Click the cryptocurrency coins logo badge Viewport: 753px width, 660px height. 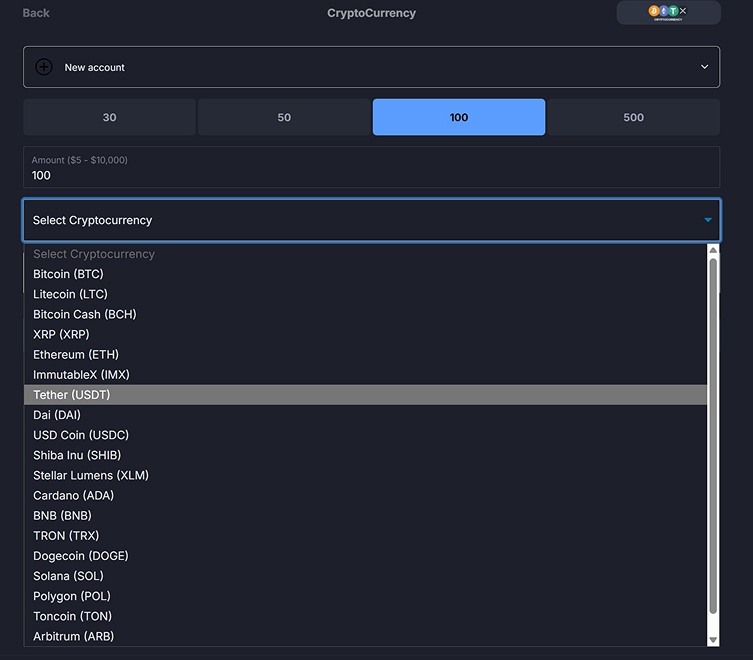click(668, 12)
